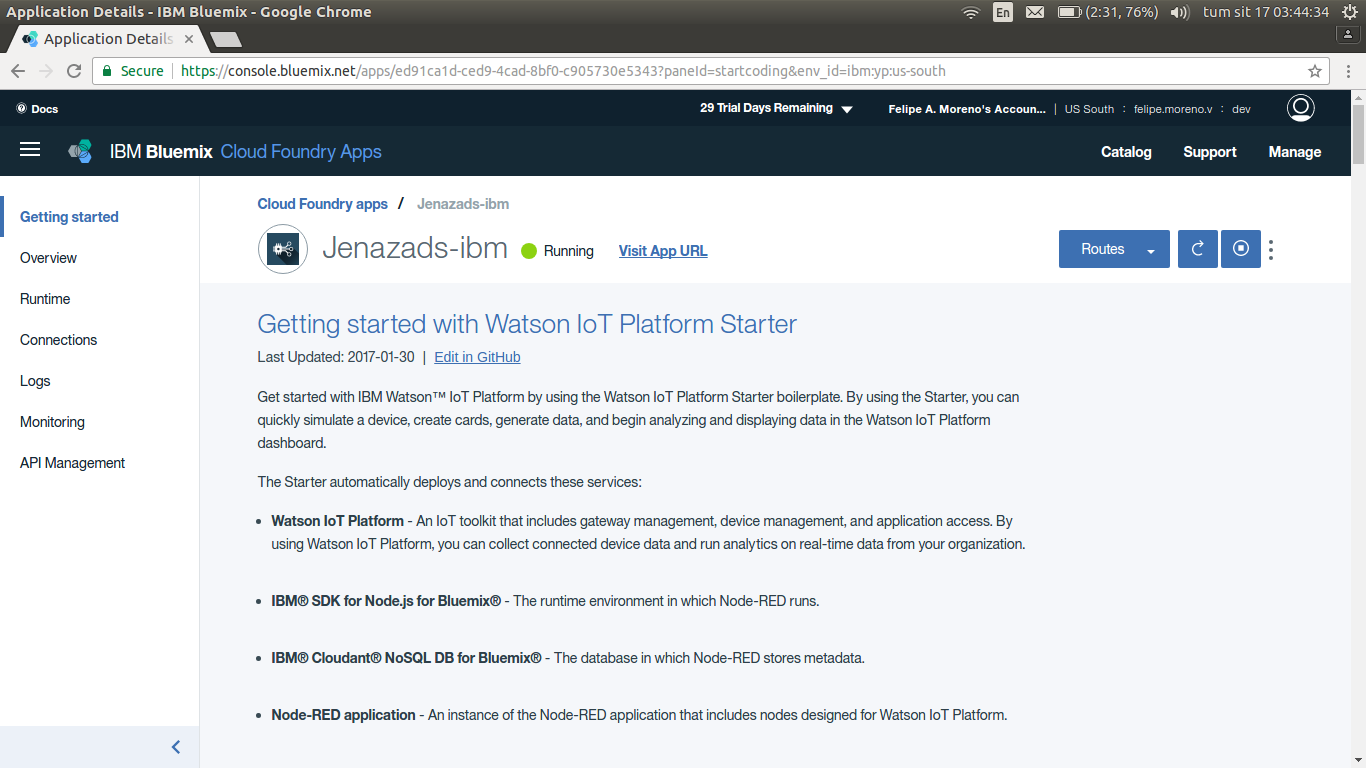The width and height of the screenshot is (1366, 768).
Task: Open the user profile avatar icon
Action: [x=1300, y=108]
